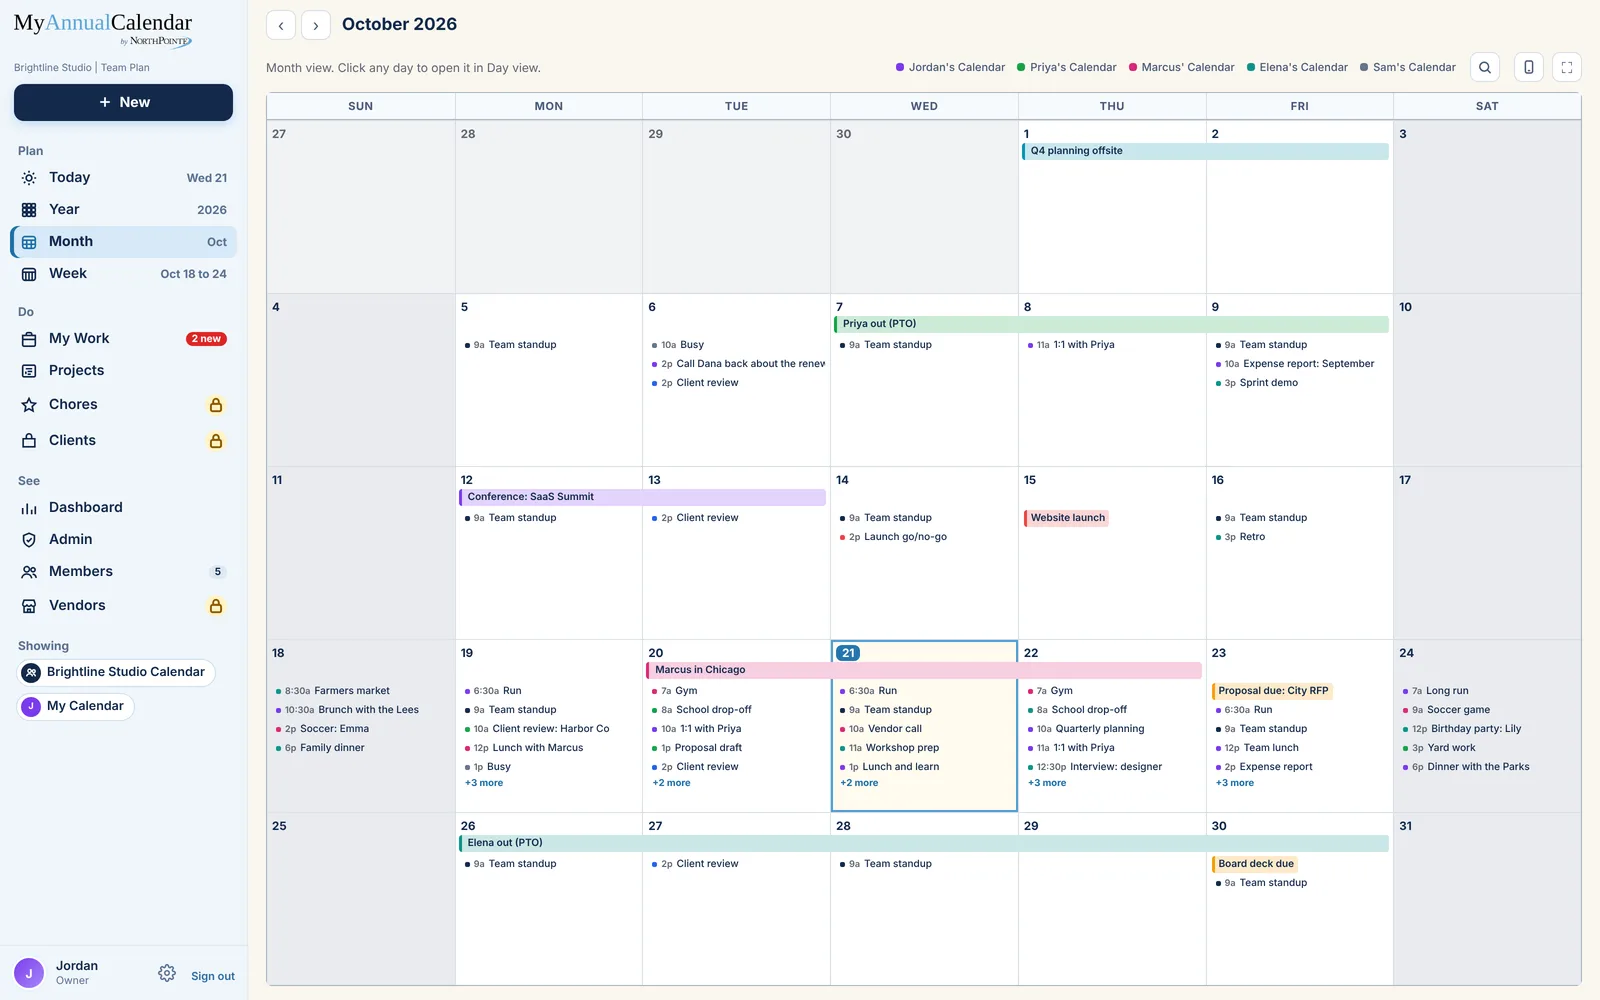Screen dimensions: 1600x1000
Task: Click the Chores star icon
Action: (29, 405)
